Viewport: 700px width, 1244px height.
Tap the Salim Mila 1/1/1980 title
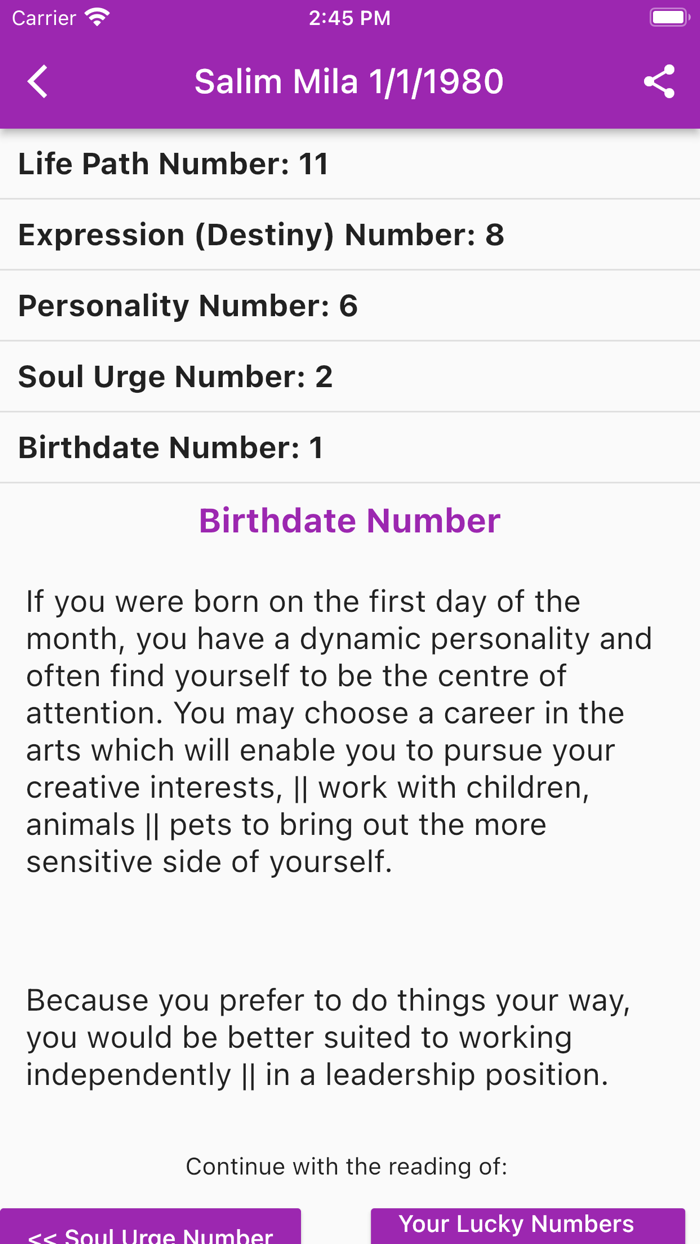pyautogui.click(x=348, y=80)
